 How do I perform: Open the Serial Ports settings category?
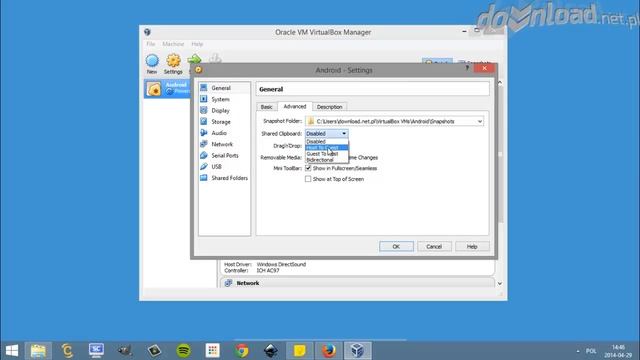[224, 156]
